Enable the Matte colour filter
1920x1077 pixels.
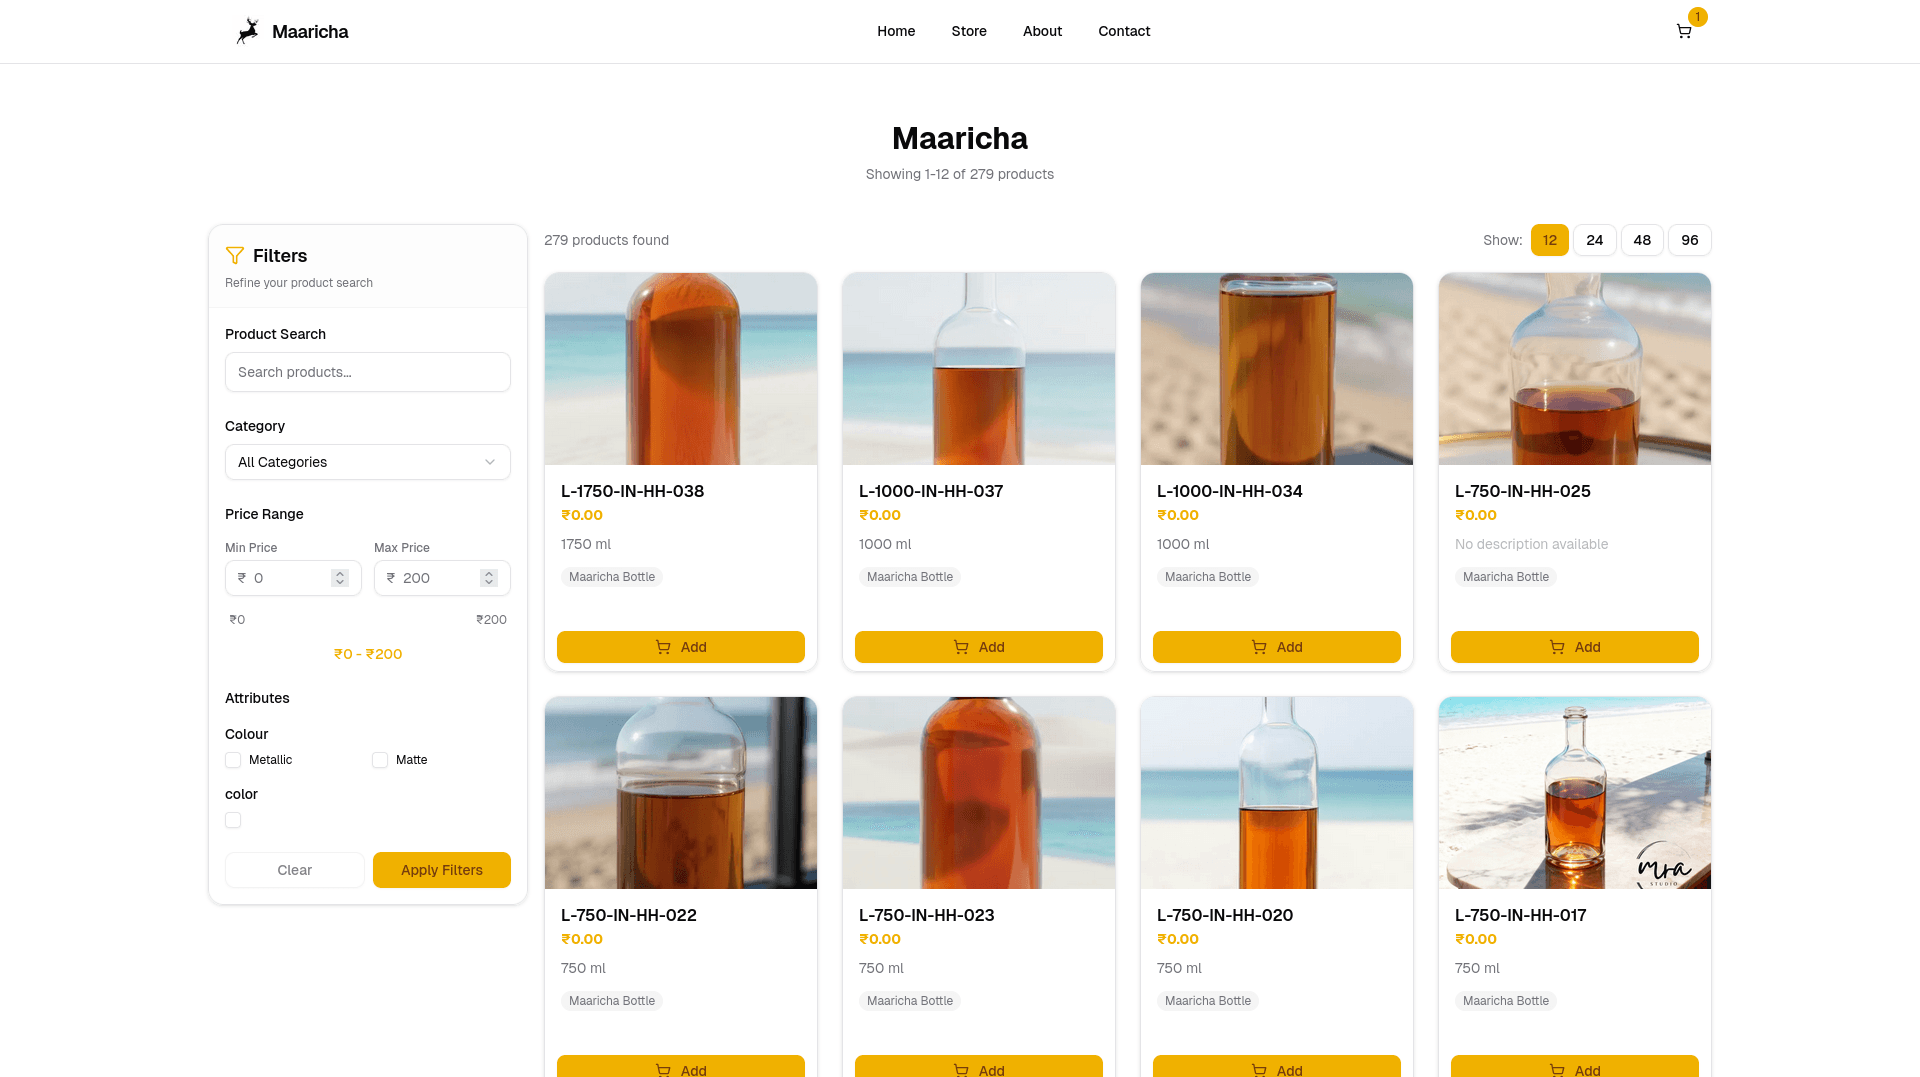pyautogui.click(x=380, y=760)
